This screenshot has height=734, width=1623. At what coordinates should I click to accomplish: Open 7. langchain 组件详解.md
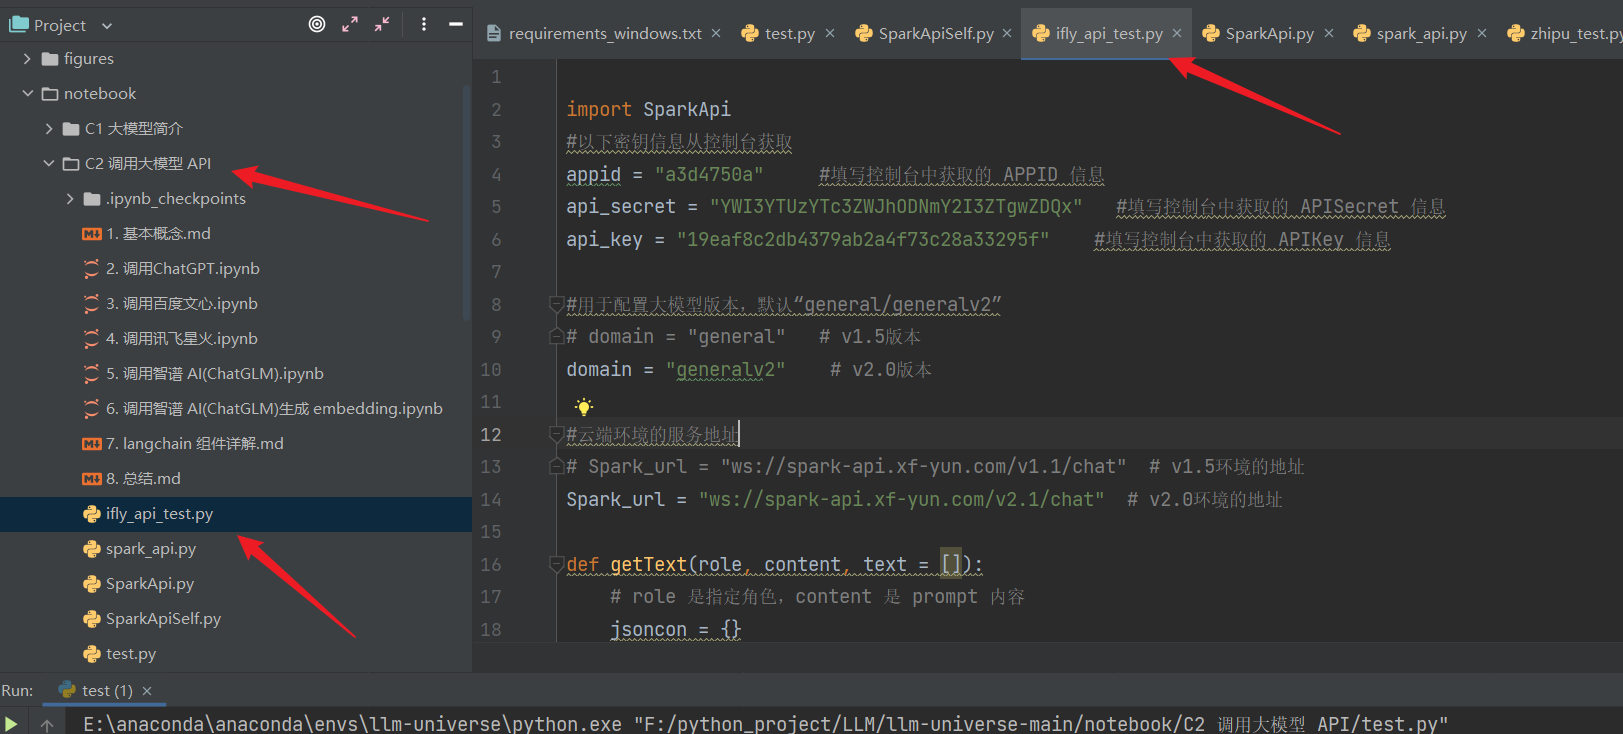tap(183, 444)
